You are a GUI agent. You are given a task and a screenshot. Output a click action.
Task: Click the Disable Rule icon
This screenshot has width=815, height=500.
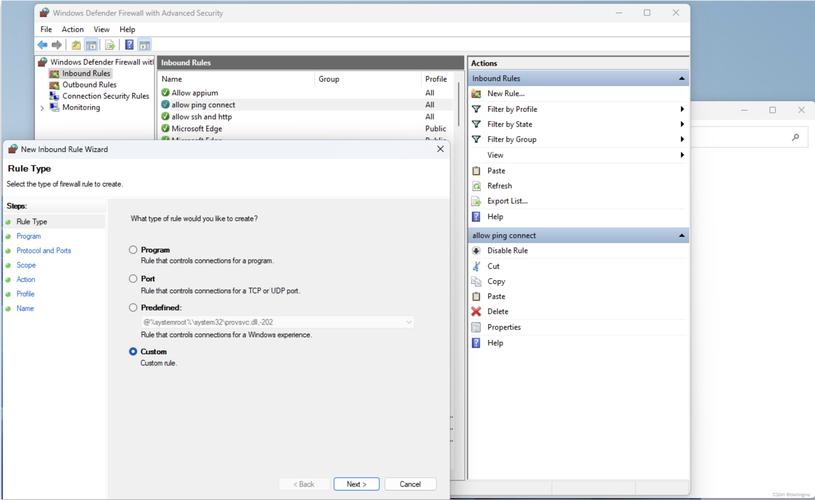[x=476, y=251]
